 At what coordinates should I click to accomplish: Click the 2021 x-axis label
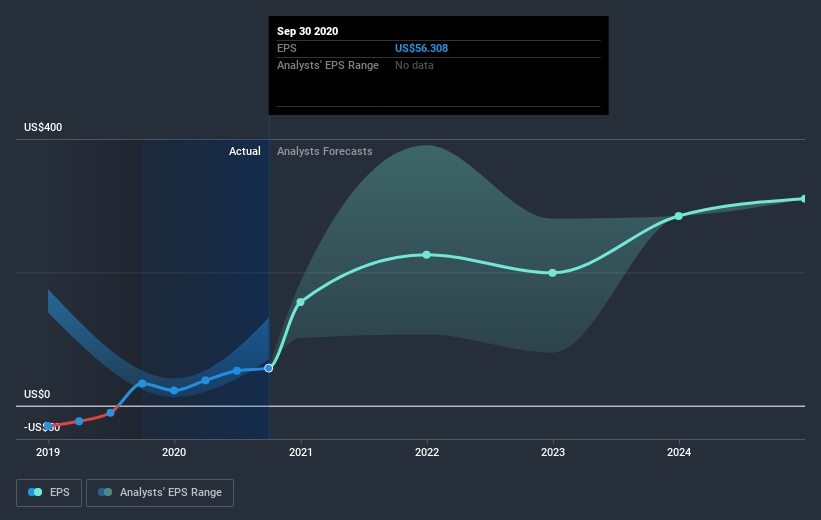(301, 452)
